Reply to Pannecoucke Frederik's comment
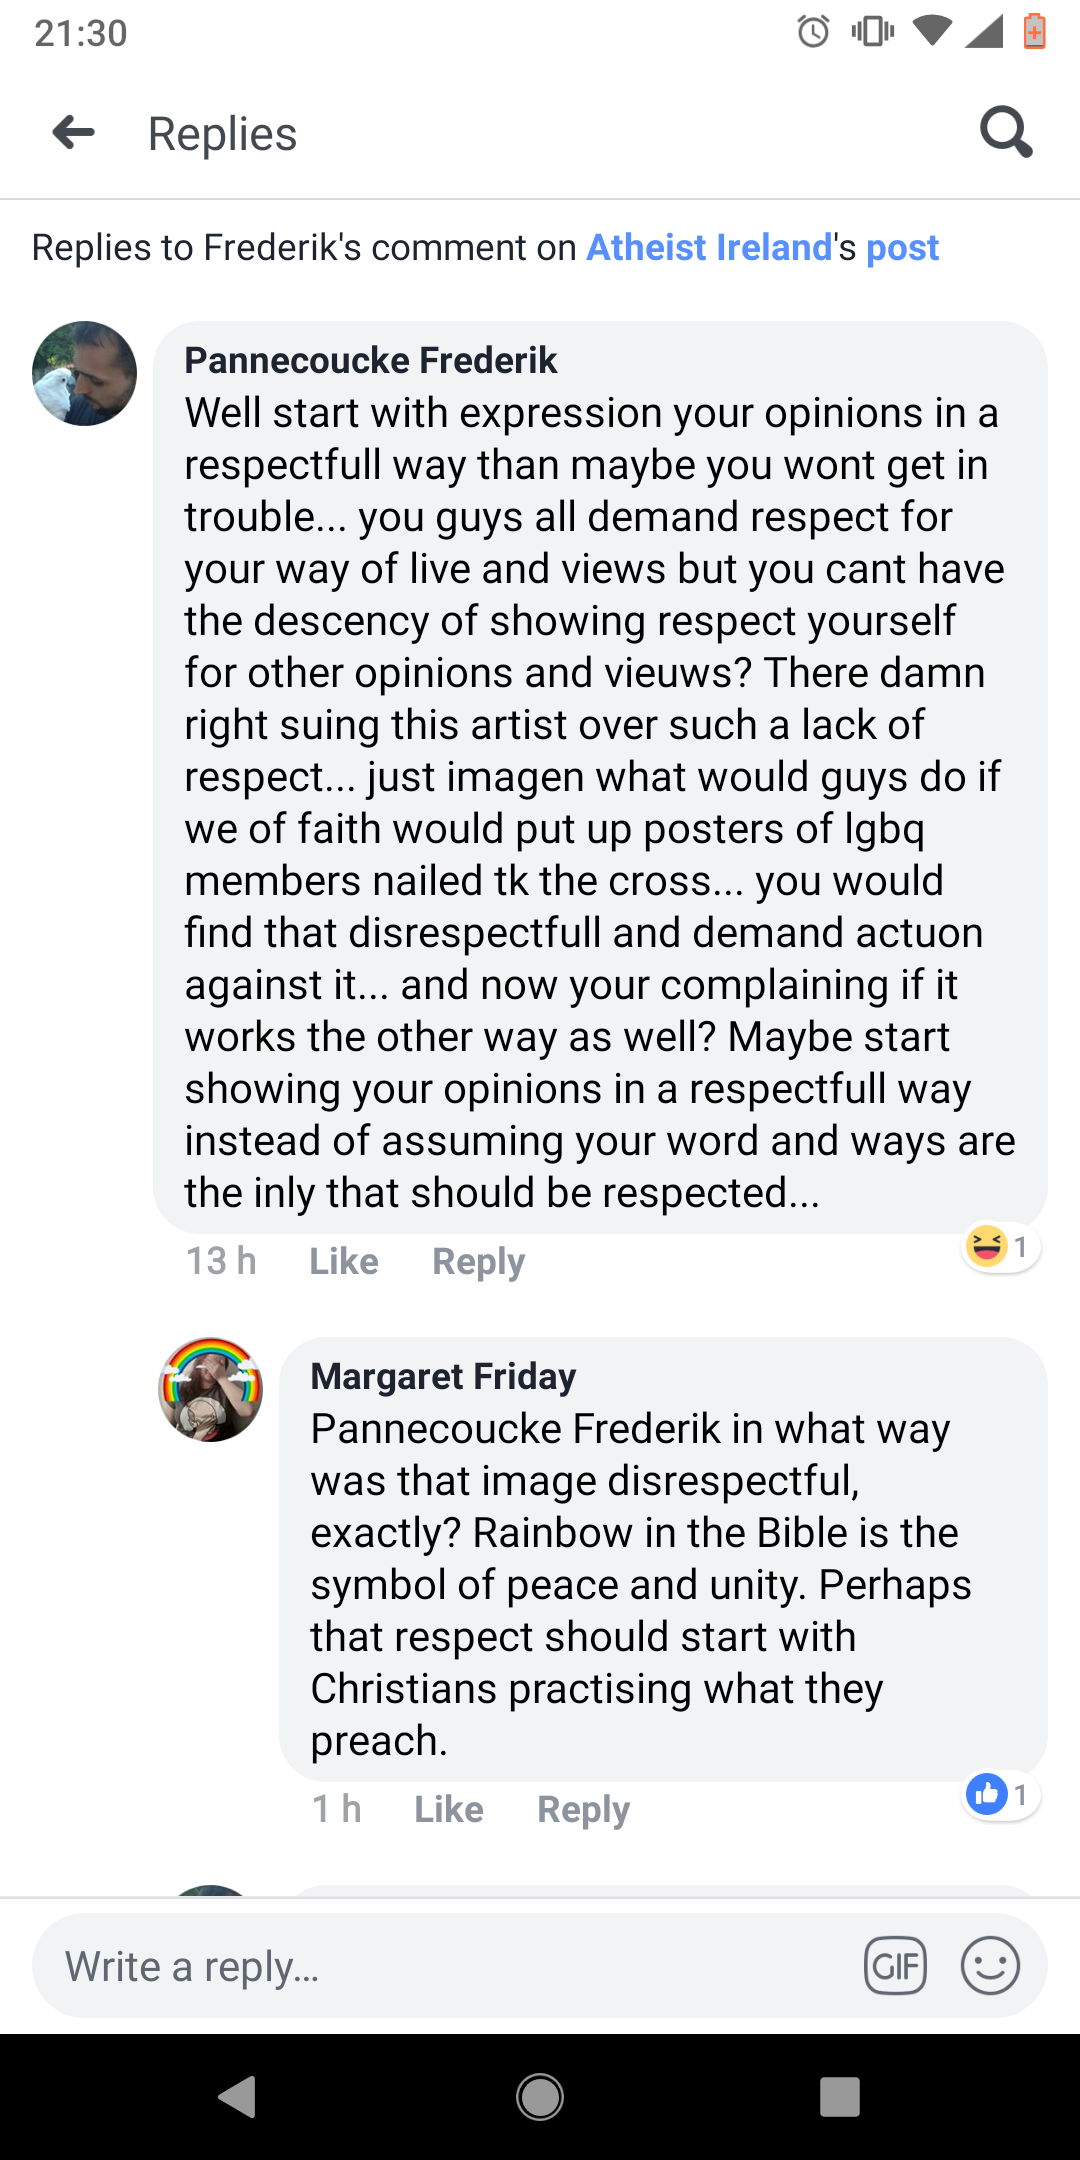 pos(478,1261)
